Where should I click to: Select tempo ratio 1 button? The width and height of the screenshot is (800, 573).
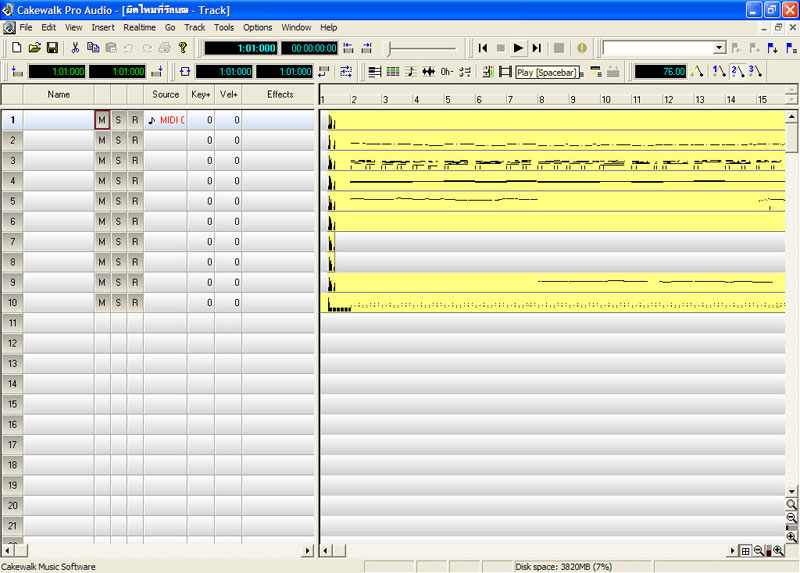(719, 71)
